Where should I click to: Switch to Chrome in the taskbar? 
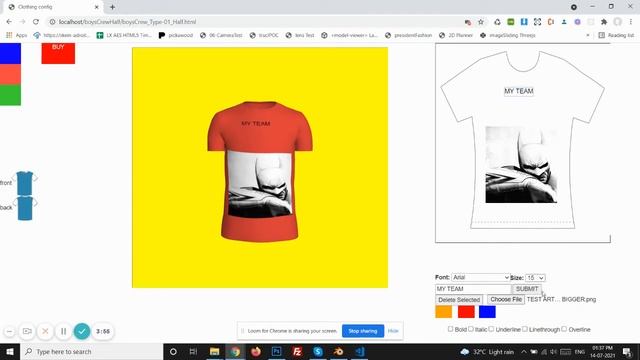pyautogui.click(x=235, y=351)
